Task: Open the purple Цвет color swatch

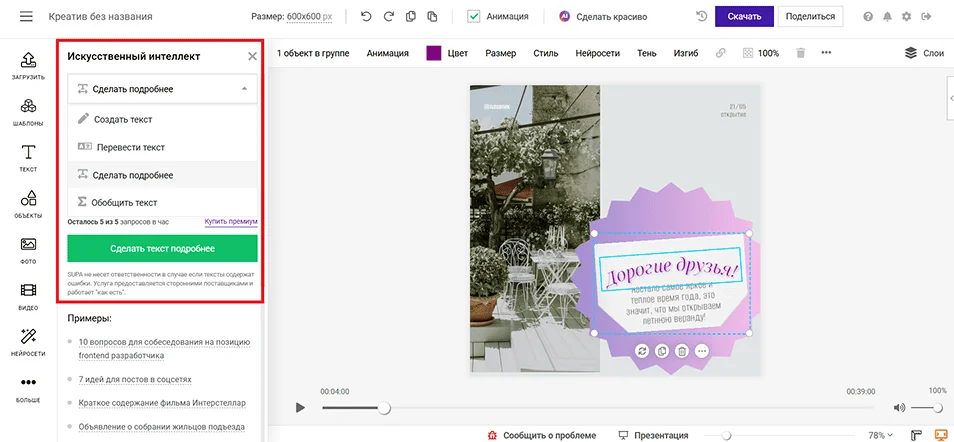Action: click(434, 53)
